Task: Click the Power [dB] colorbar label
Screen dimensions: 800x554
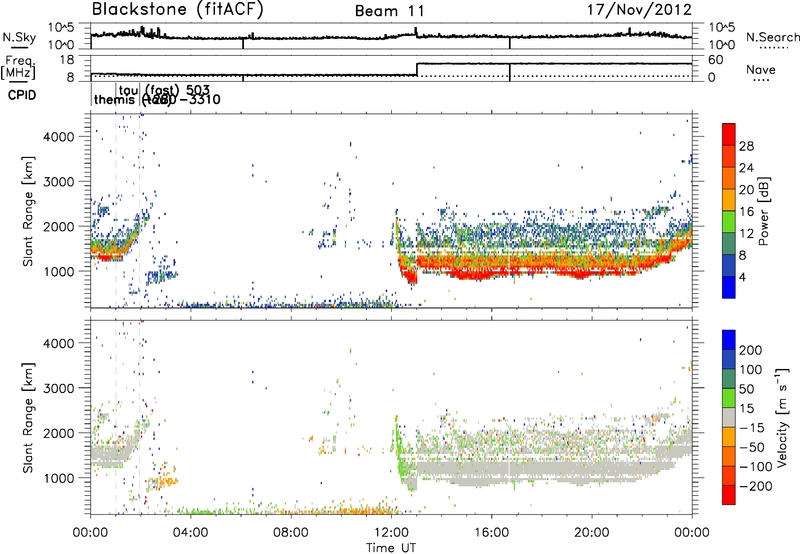Action: tap(764, 211)
